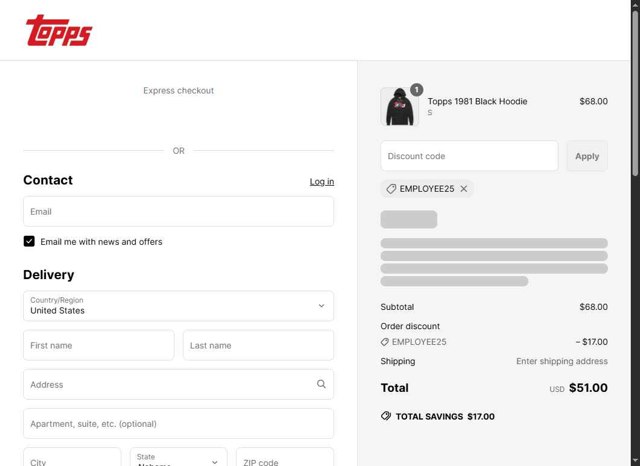Click the Apartment, suite, etc. field
Screen dimensions: 640x466
coord(178,423)
